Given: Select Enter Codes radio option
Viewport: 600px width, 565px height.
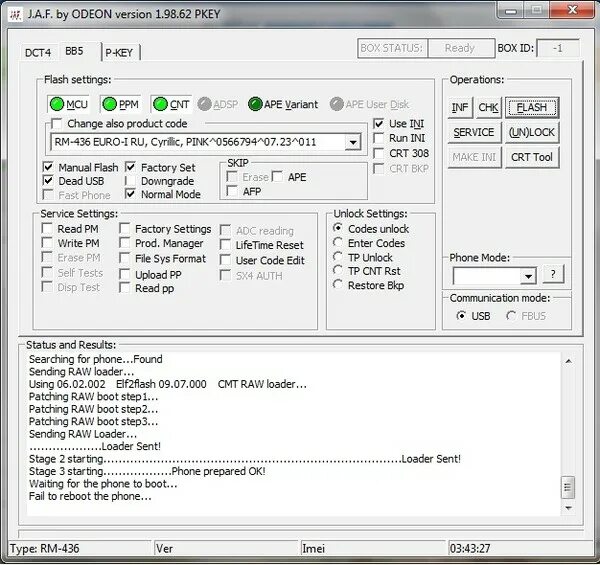Looking at the screenshot, I should point(338,243).
